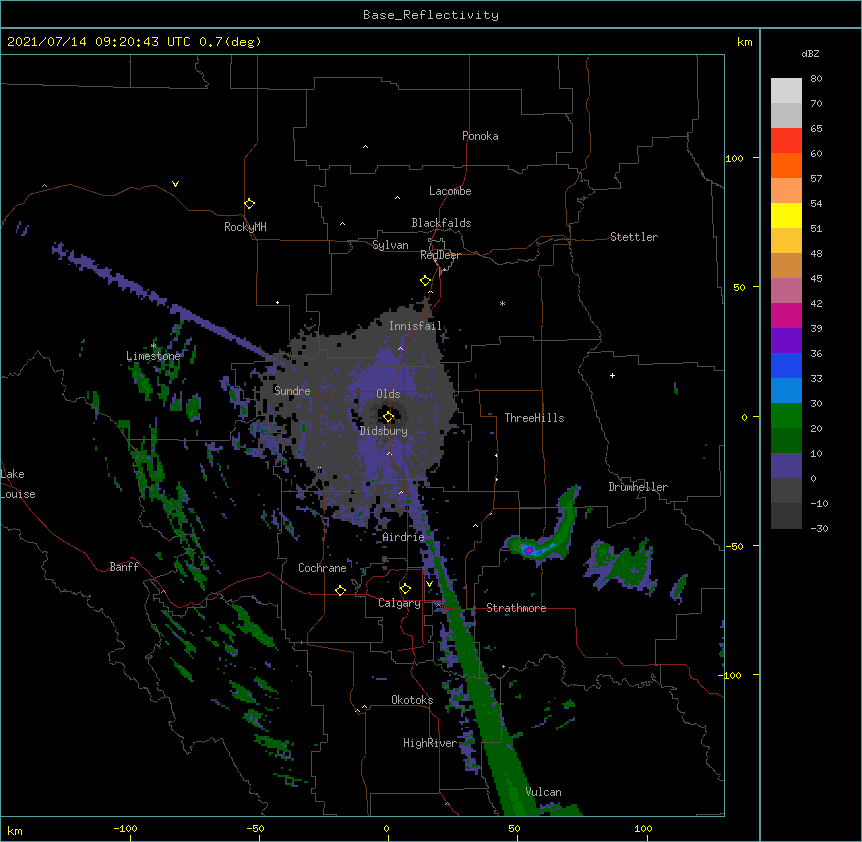Click the yellow marker below Cochrane

tap(340, 590)
